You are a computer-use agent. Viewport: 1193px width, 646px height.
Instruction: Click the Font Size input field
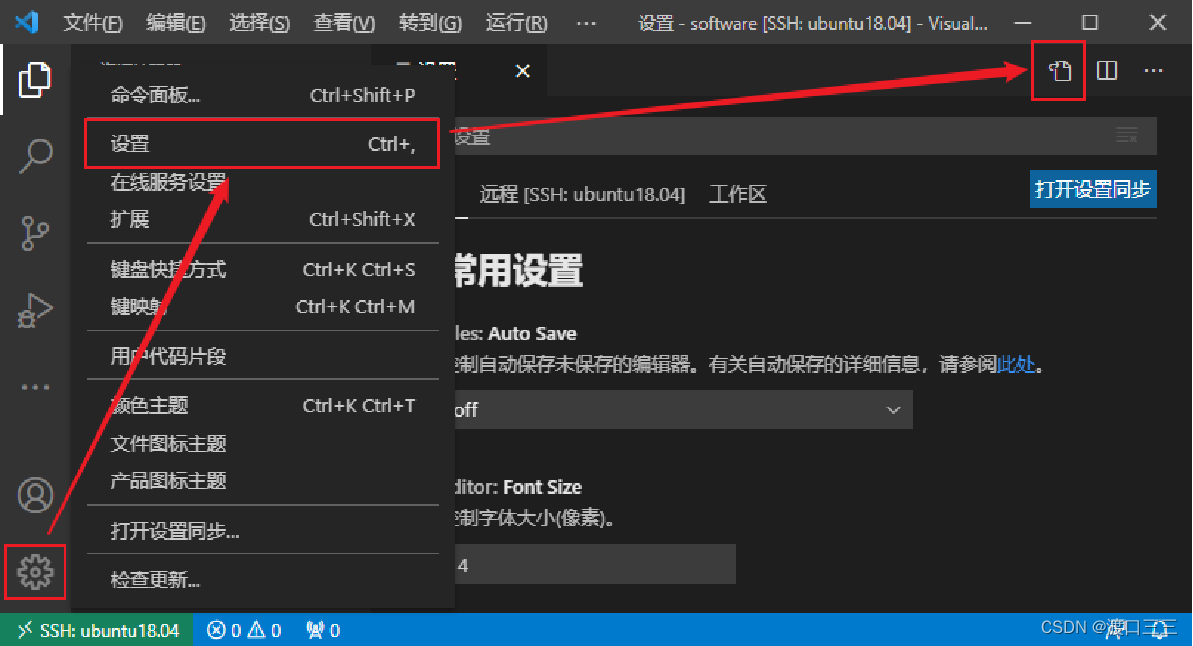point(595,565)
